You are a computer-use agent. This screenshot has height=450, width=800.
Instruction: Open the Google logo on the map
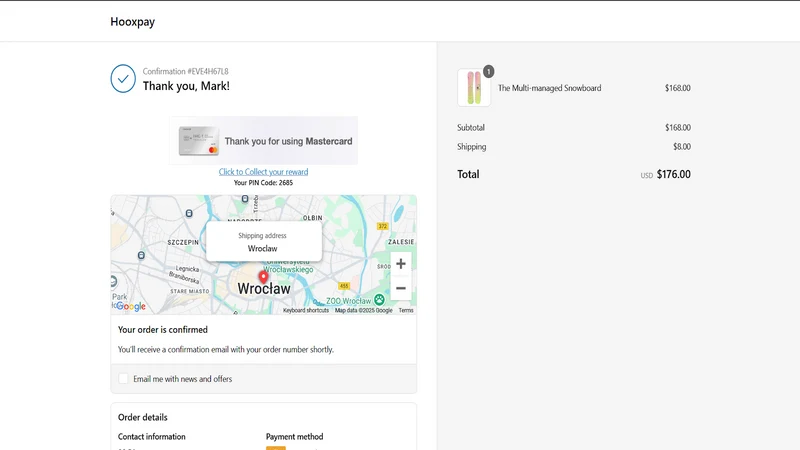tap(131, 306)
